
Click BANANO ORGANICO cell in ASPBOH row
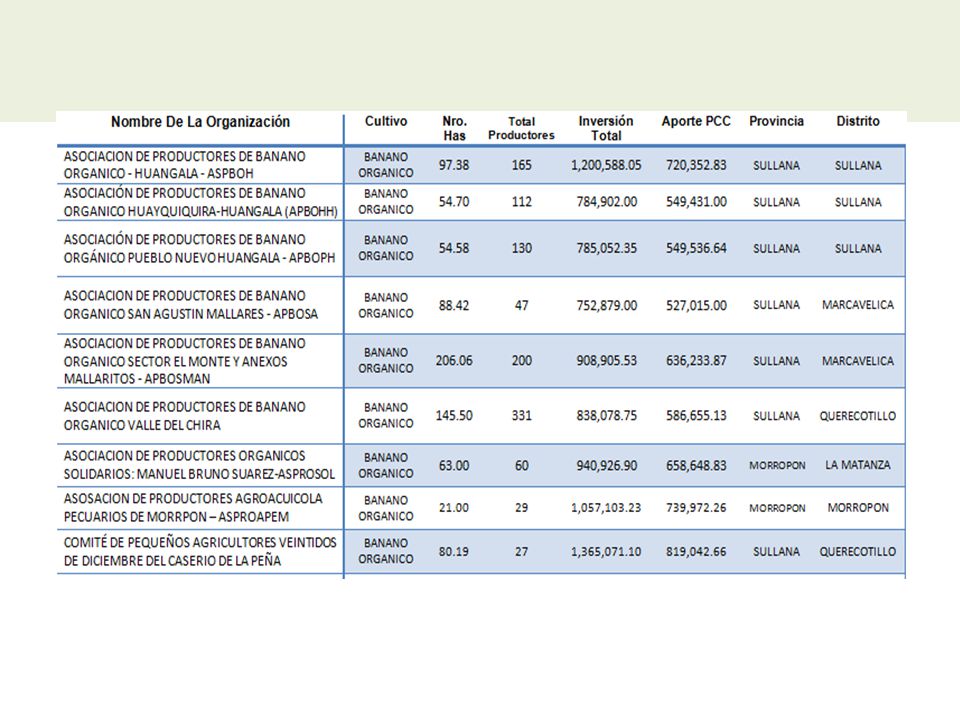tap(386, 165)
